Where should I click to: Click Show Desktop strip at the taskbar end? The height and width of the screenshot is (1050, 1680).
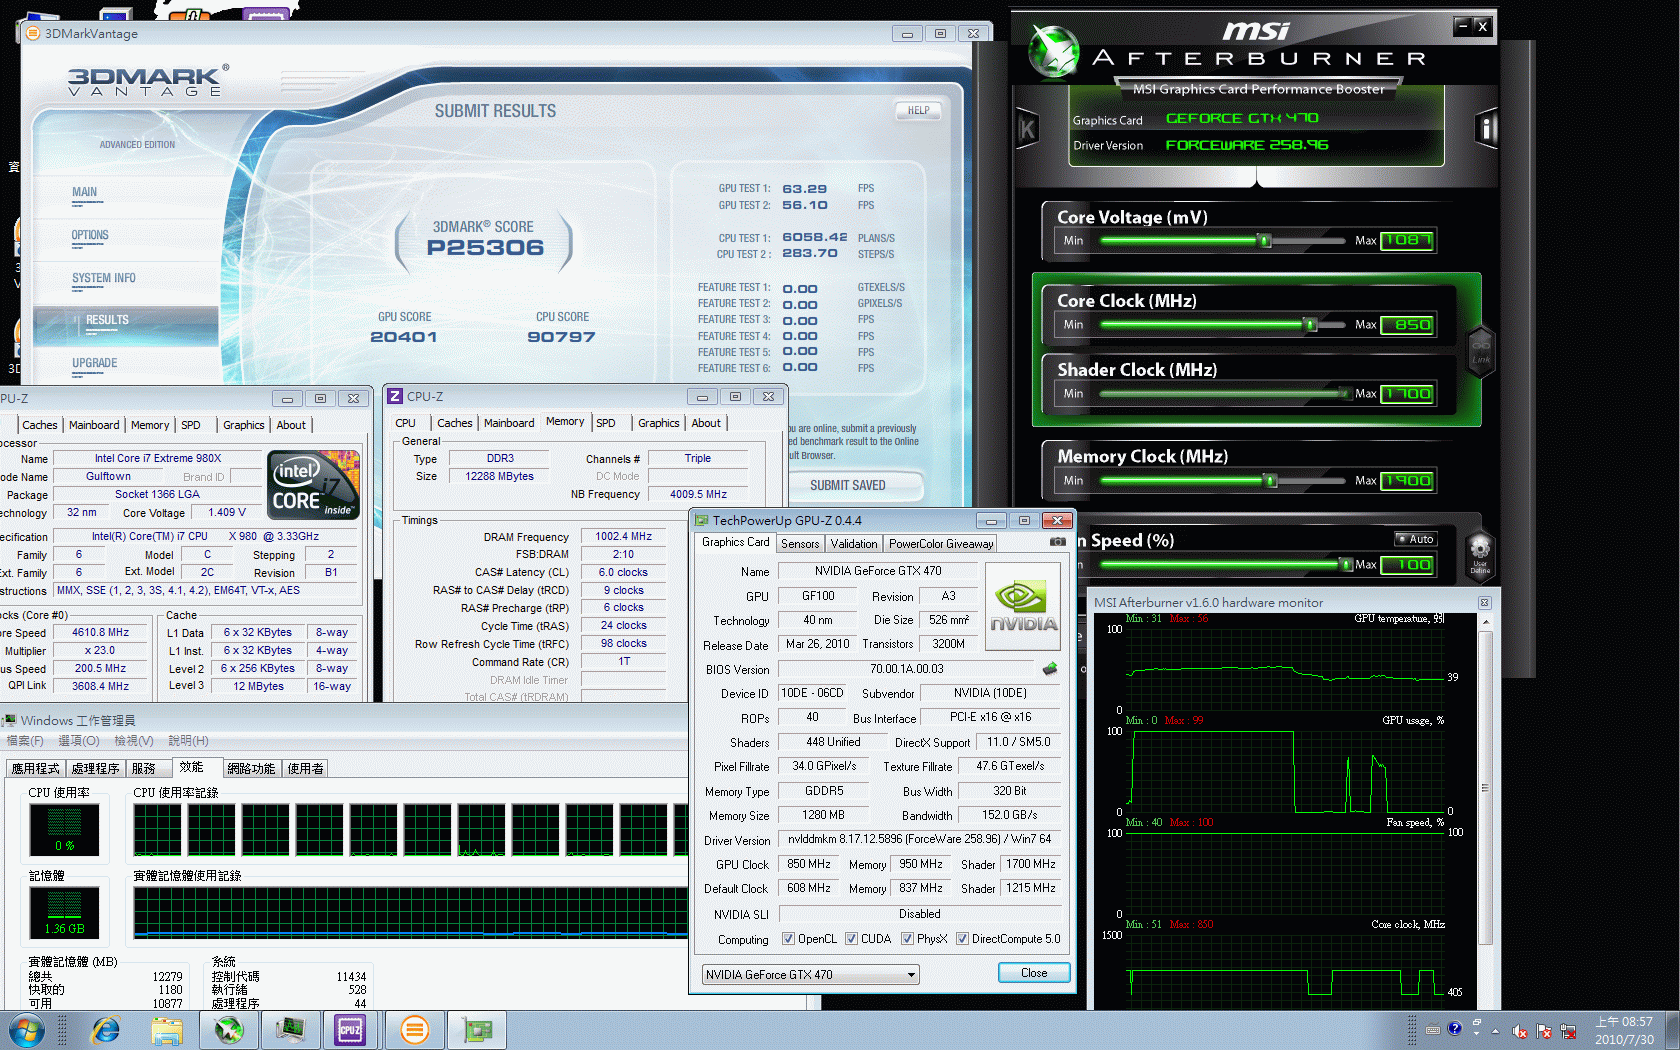1672,1031
